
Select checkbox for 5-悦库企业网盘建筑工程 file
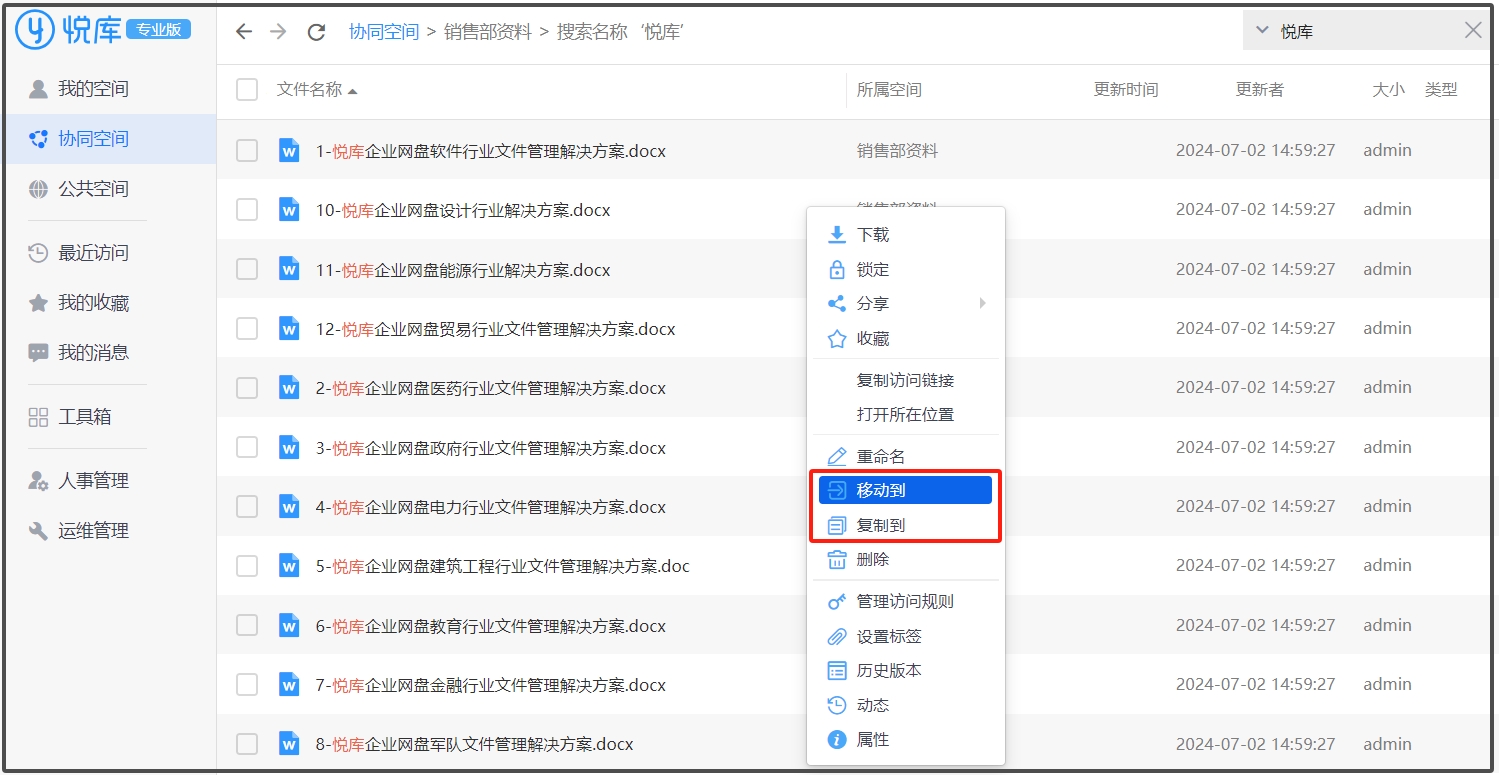[247, 566]
